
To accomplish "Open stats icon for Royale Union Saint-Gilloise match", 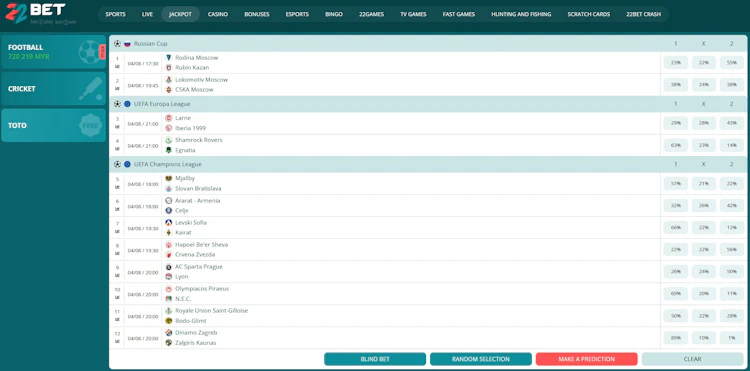I will [x=117, y=319].
